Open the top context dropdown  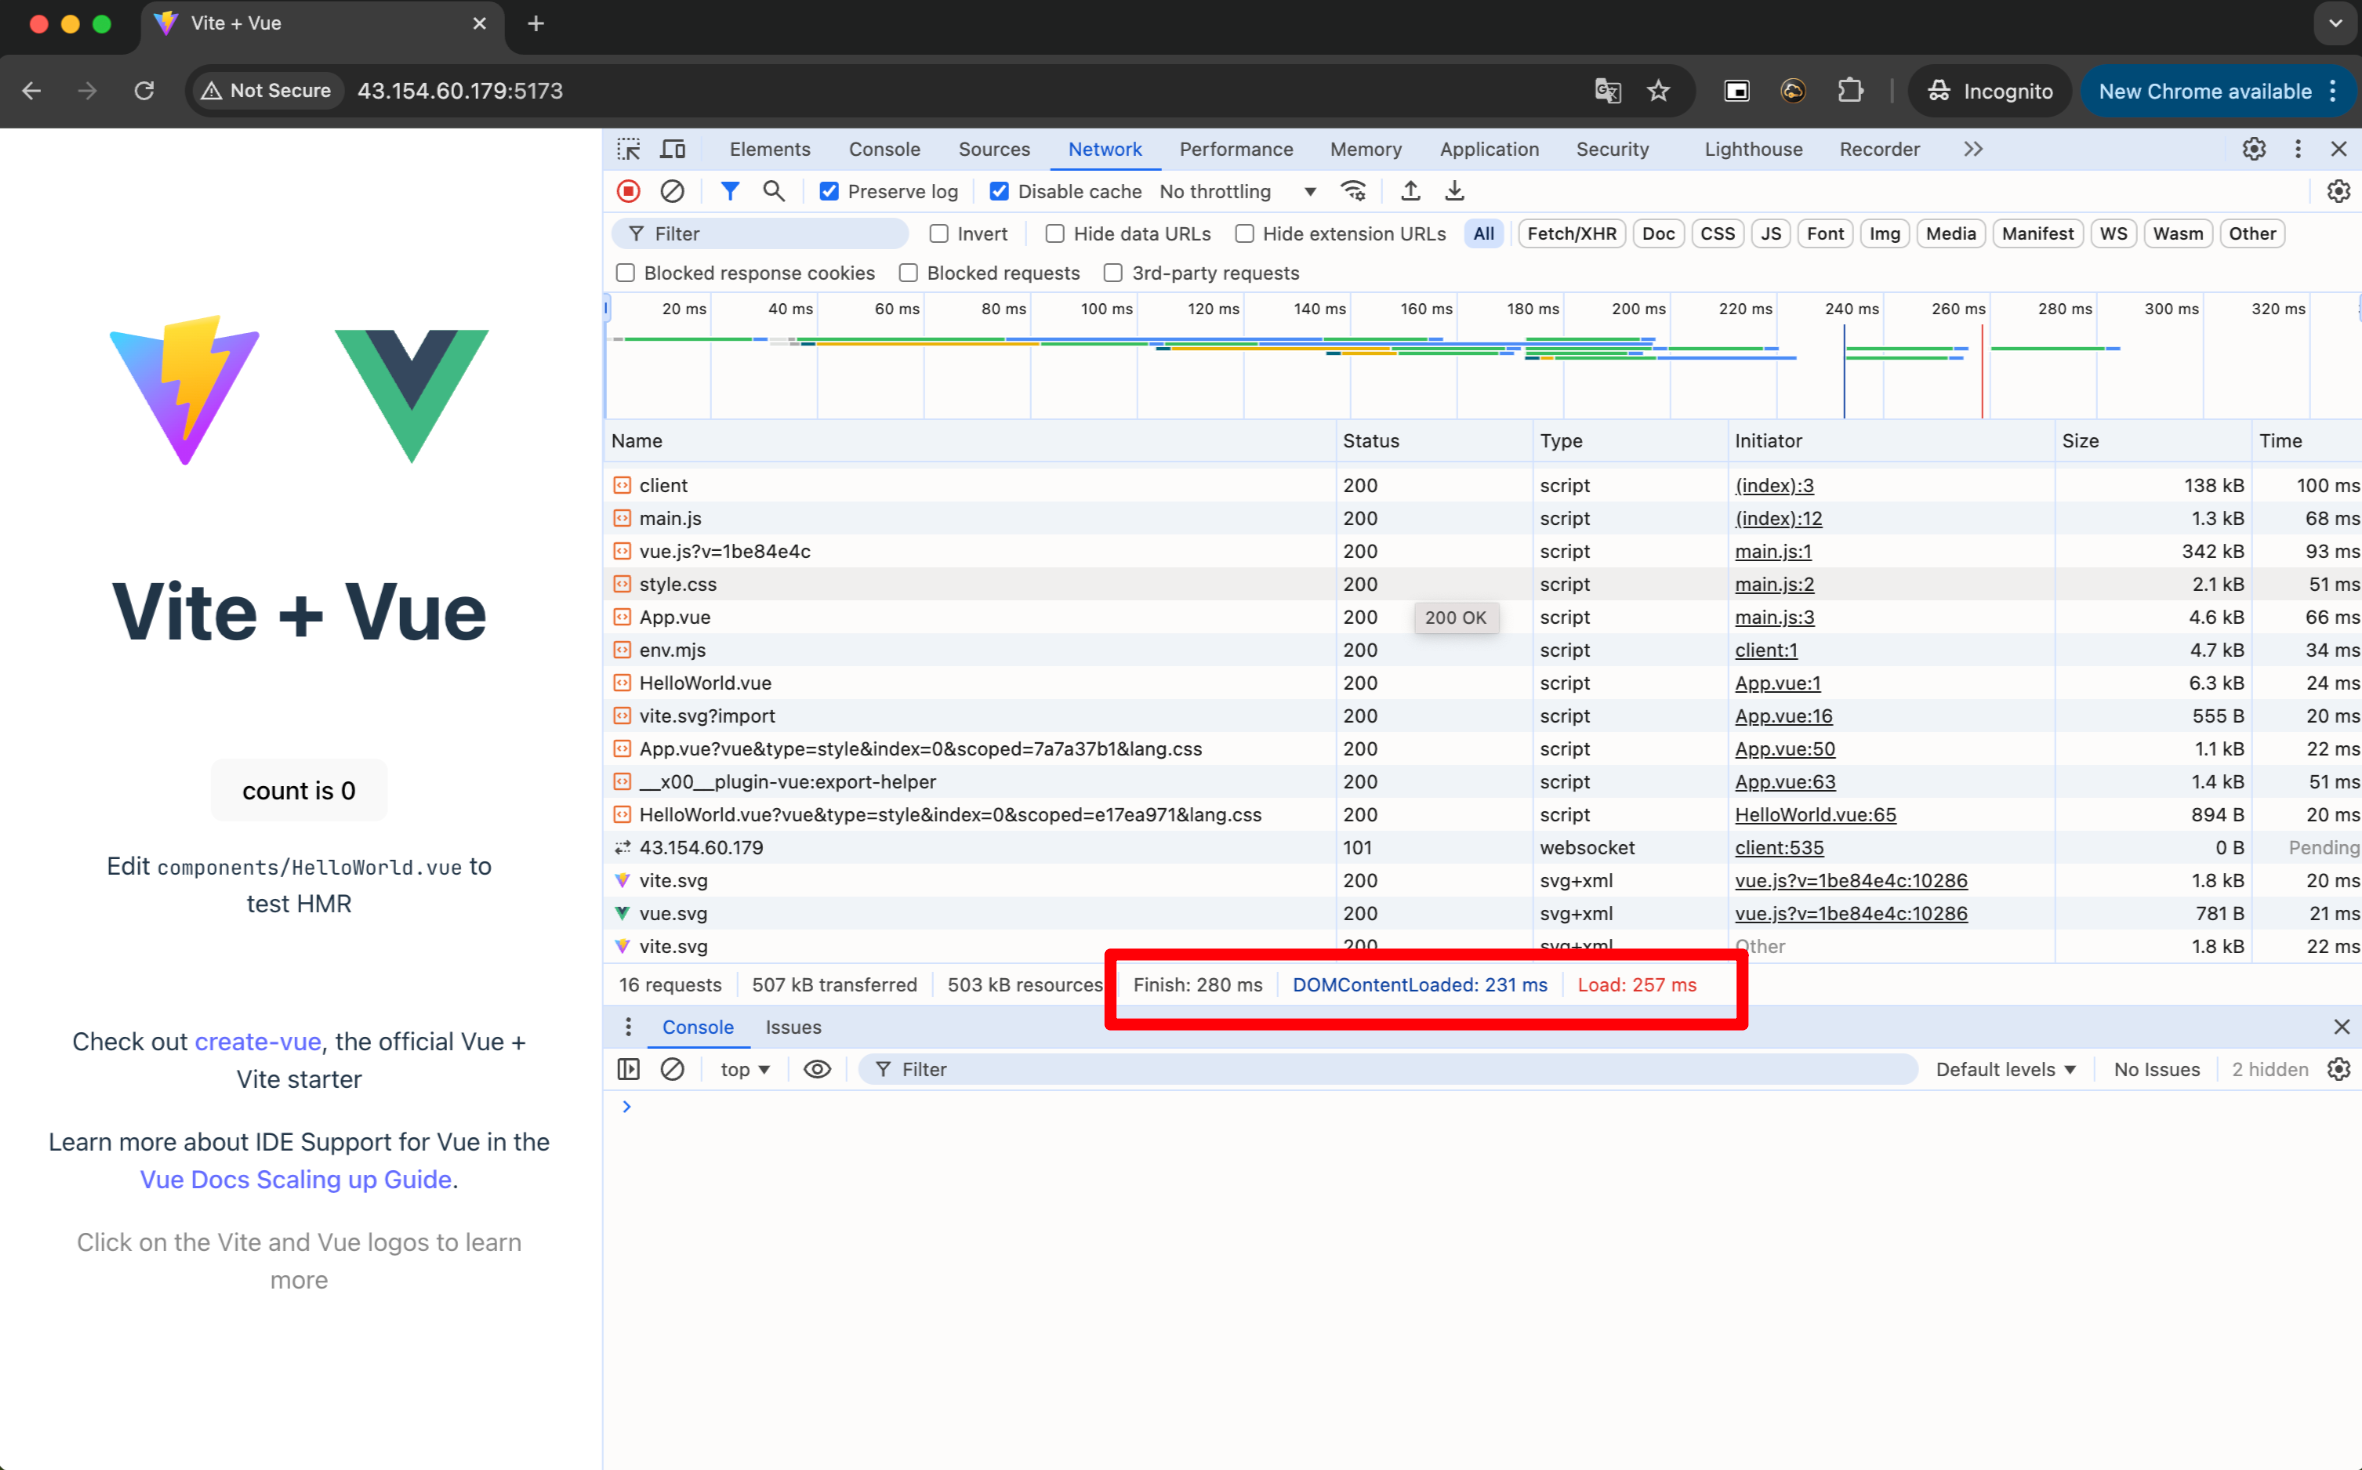tap(745, 1069)
